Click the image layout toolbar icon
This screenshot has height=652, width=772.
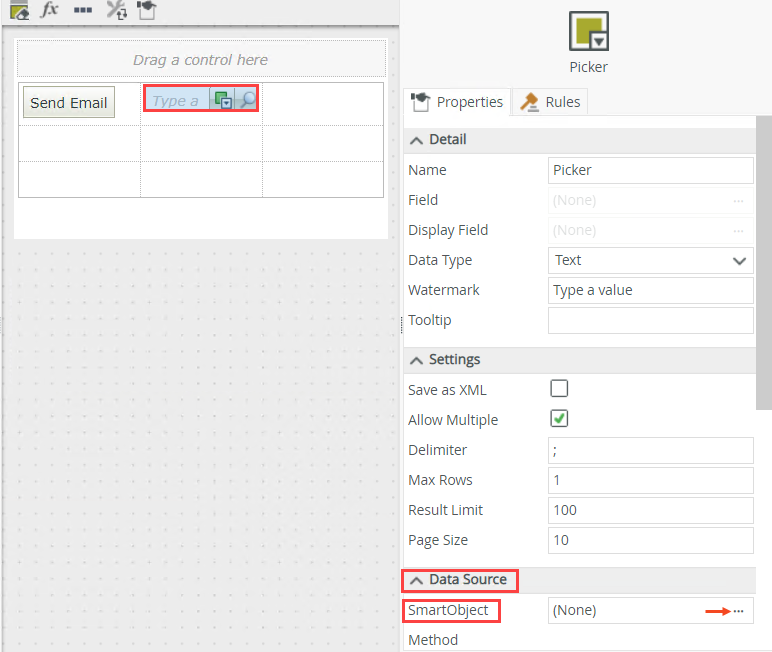pyautogui.click(x=19, y=10)
